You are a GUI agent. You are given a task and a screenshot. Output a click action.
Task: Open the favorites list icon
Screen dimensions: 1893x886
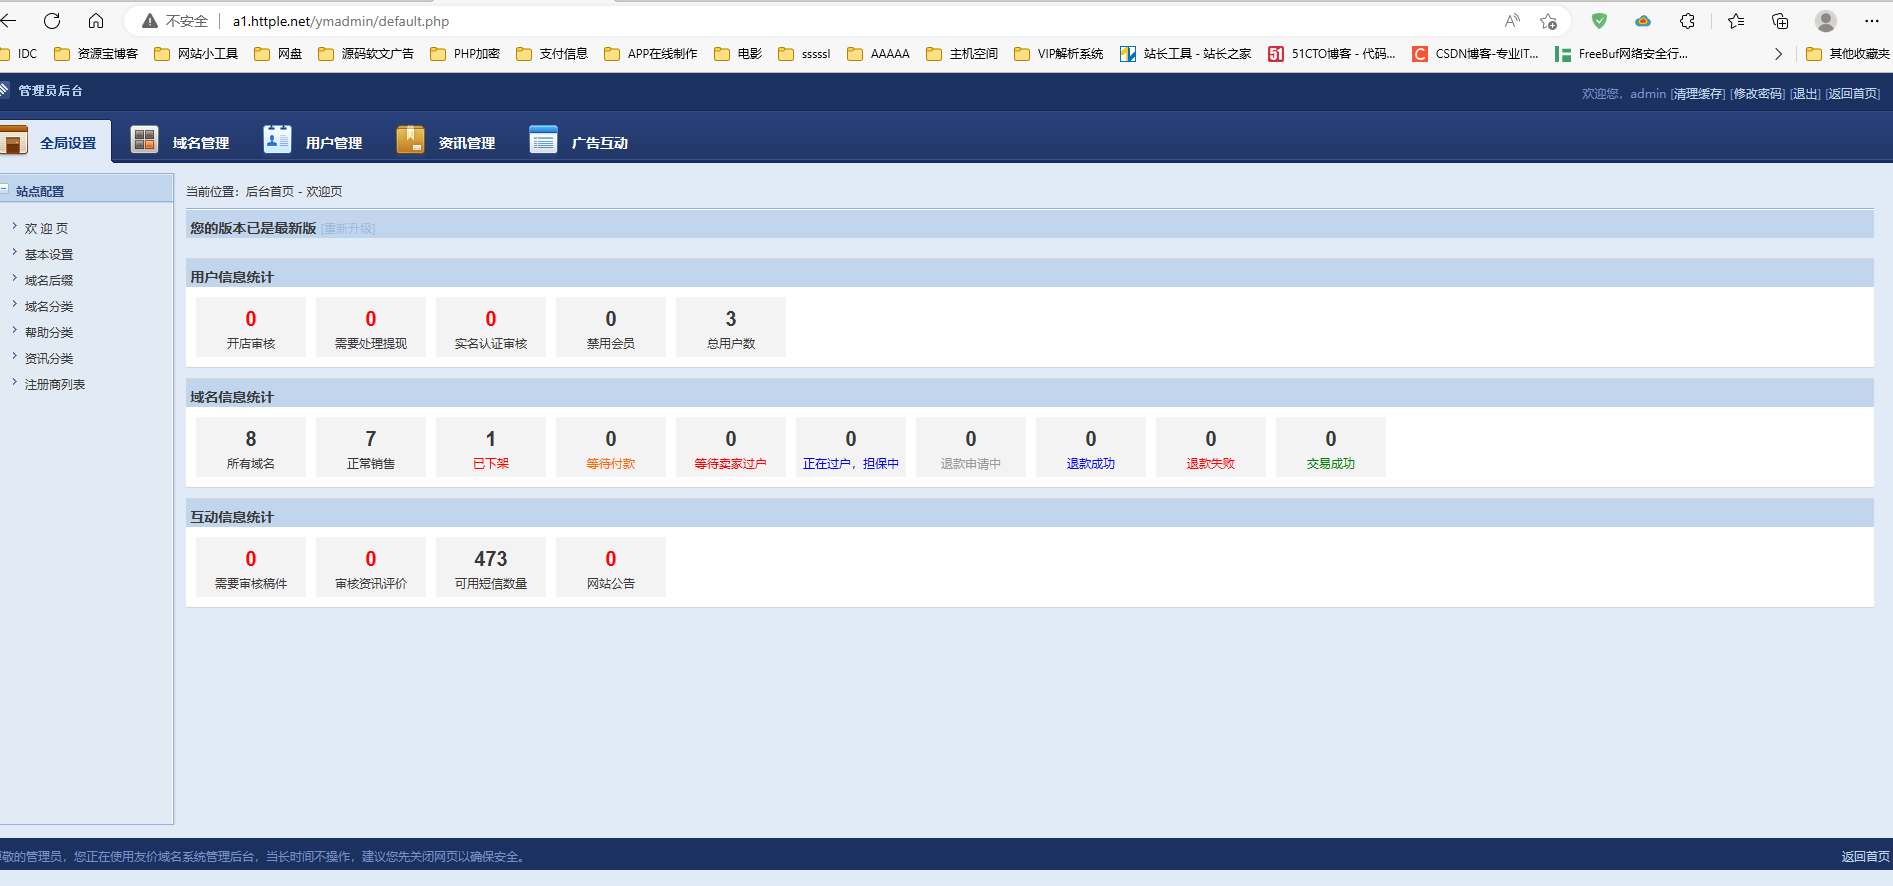pos(1736,21)
